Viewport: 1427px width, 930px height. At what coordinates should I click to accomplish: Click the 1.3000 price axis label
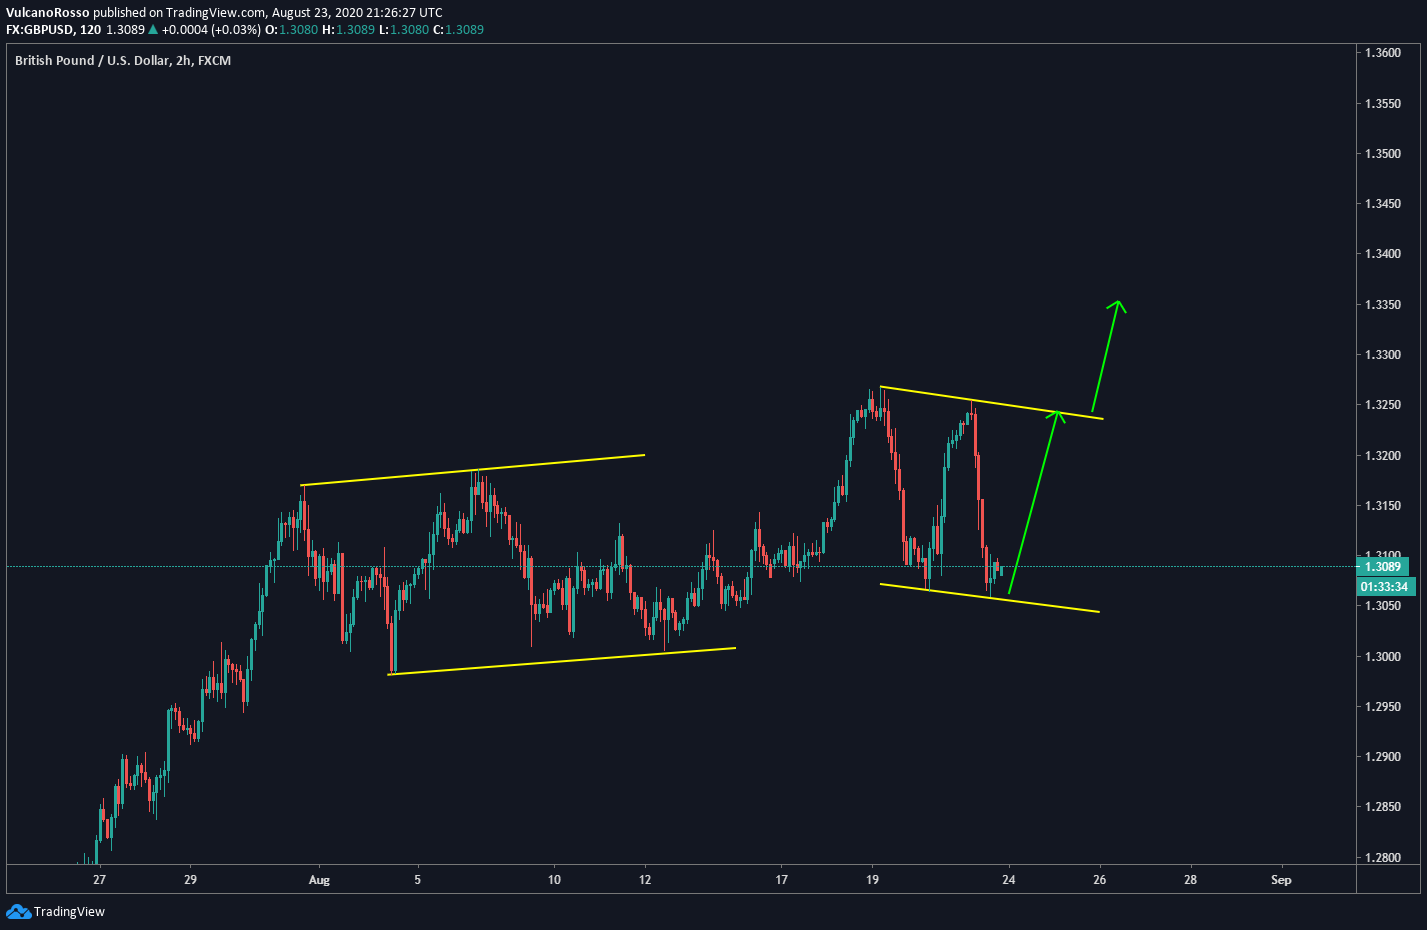pyautogui.click(x=1383, y=657)
